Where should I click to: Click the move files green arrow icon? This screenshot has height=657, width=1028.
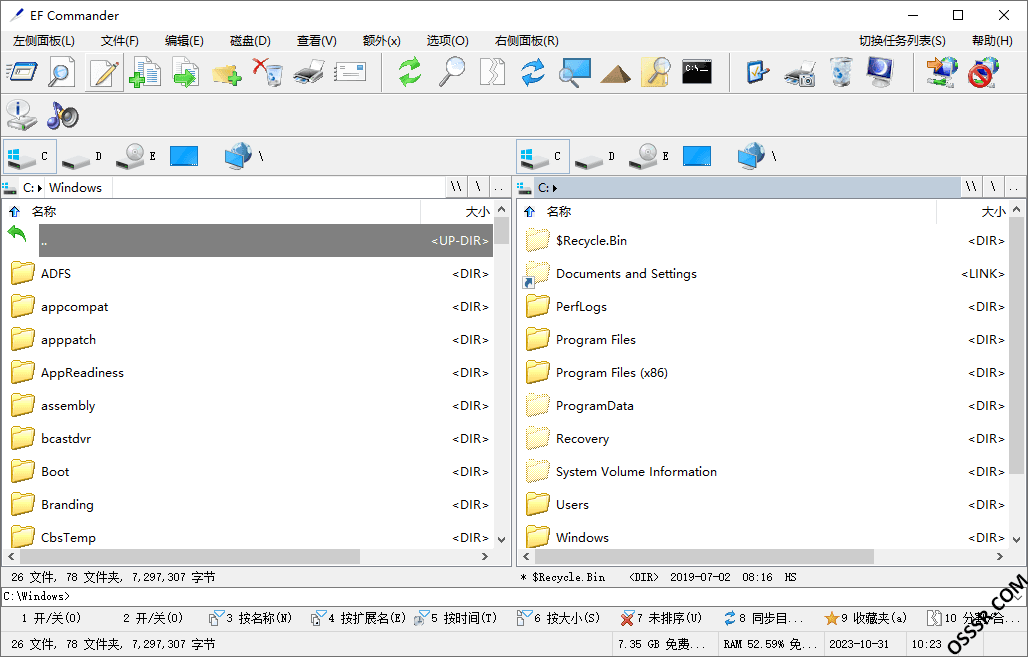[x=186, y=72]
